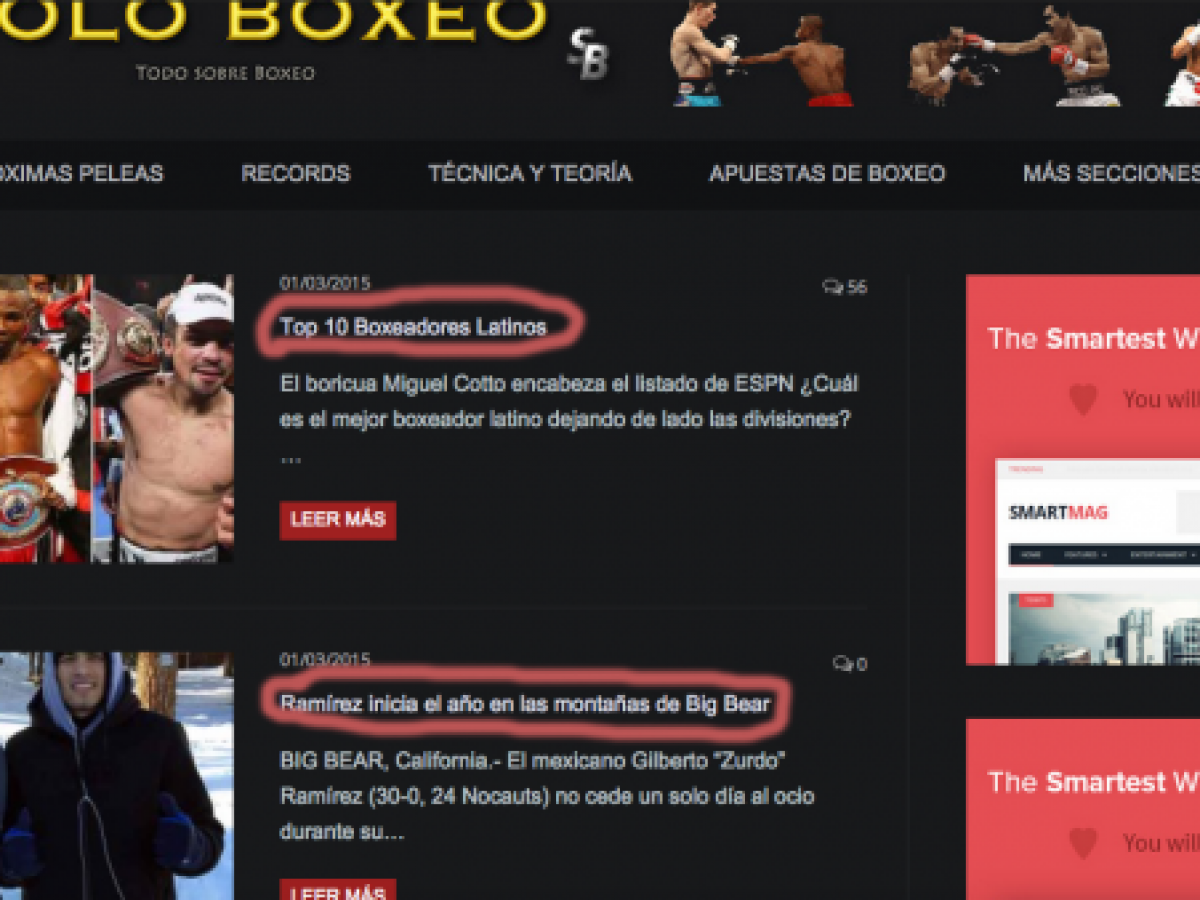The height and width of the screenshot is (900, 1200).
Task: Select APUESTAS DE BOXEO menu
Action: click(x=827, y=173)
